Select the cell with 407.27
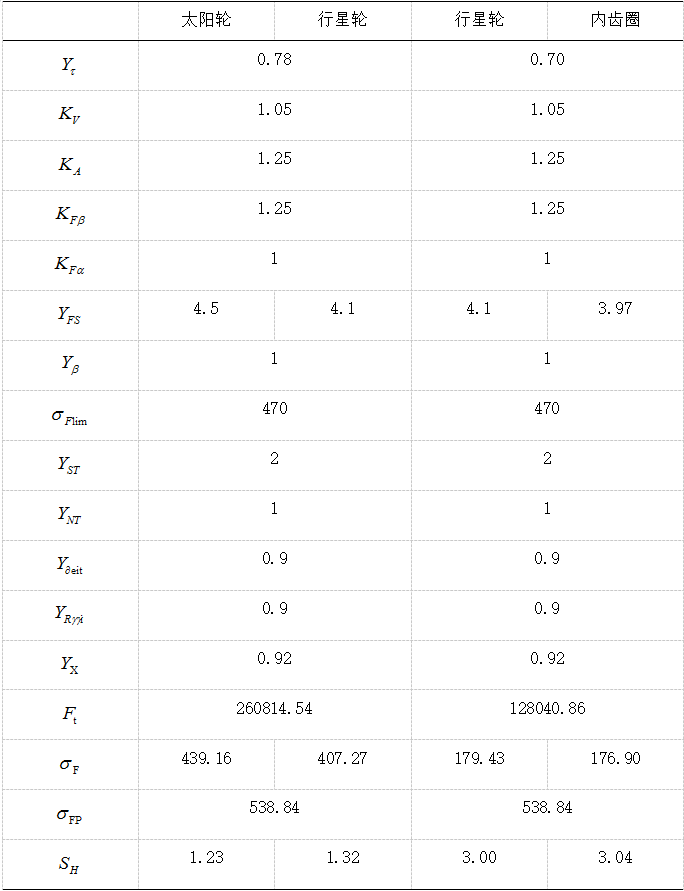 [342, 759]
